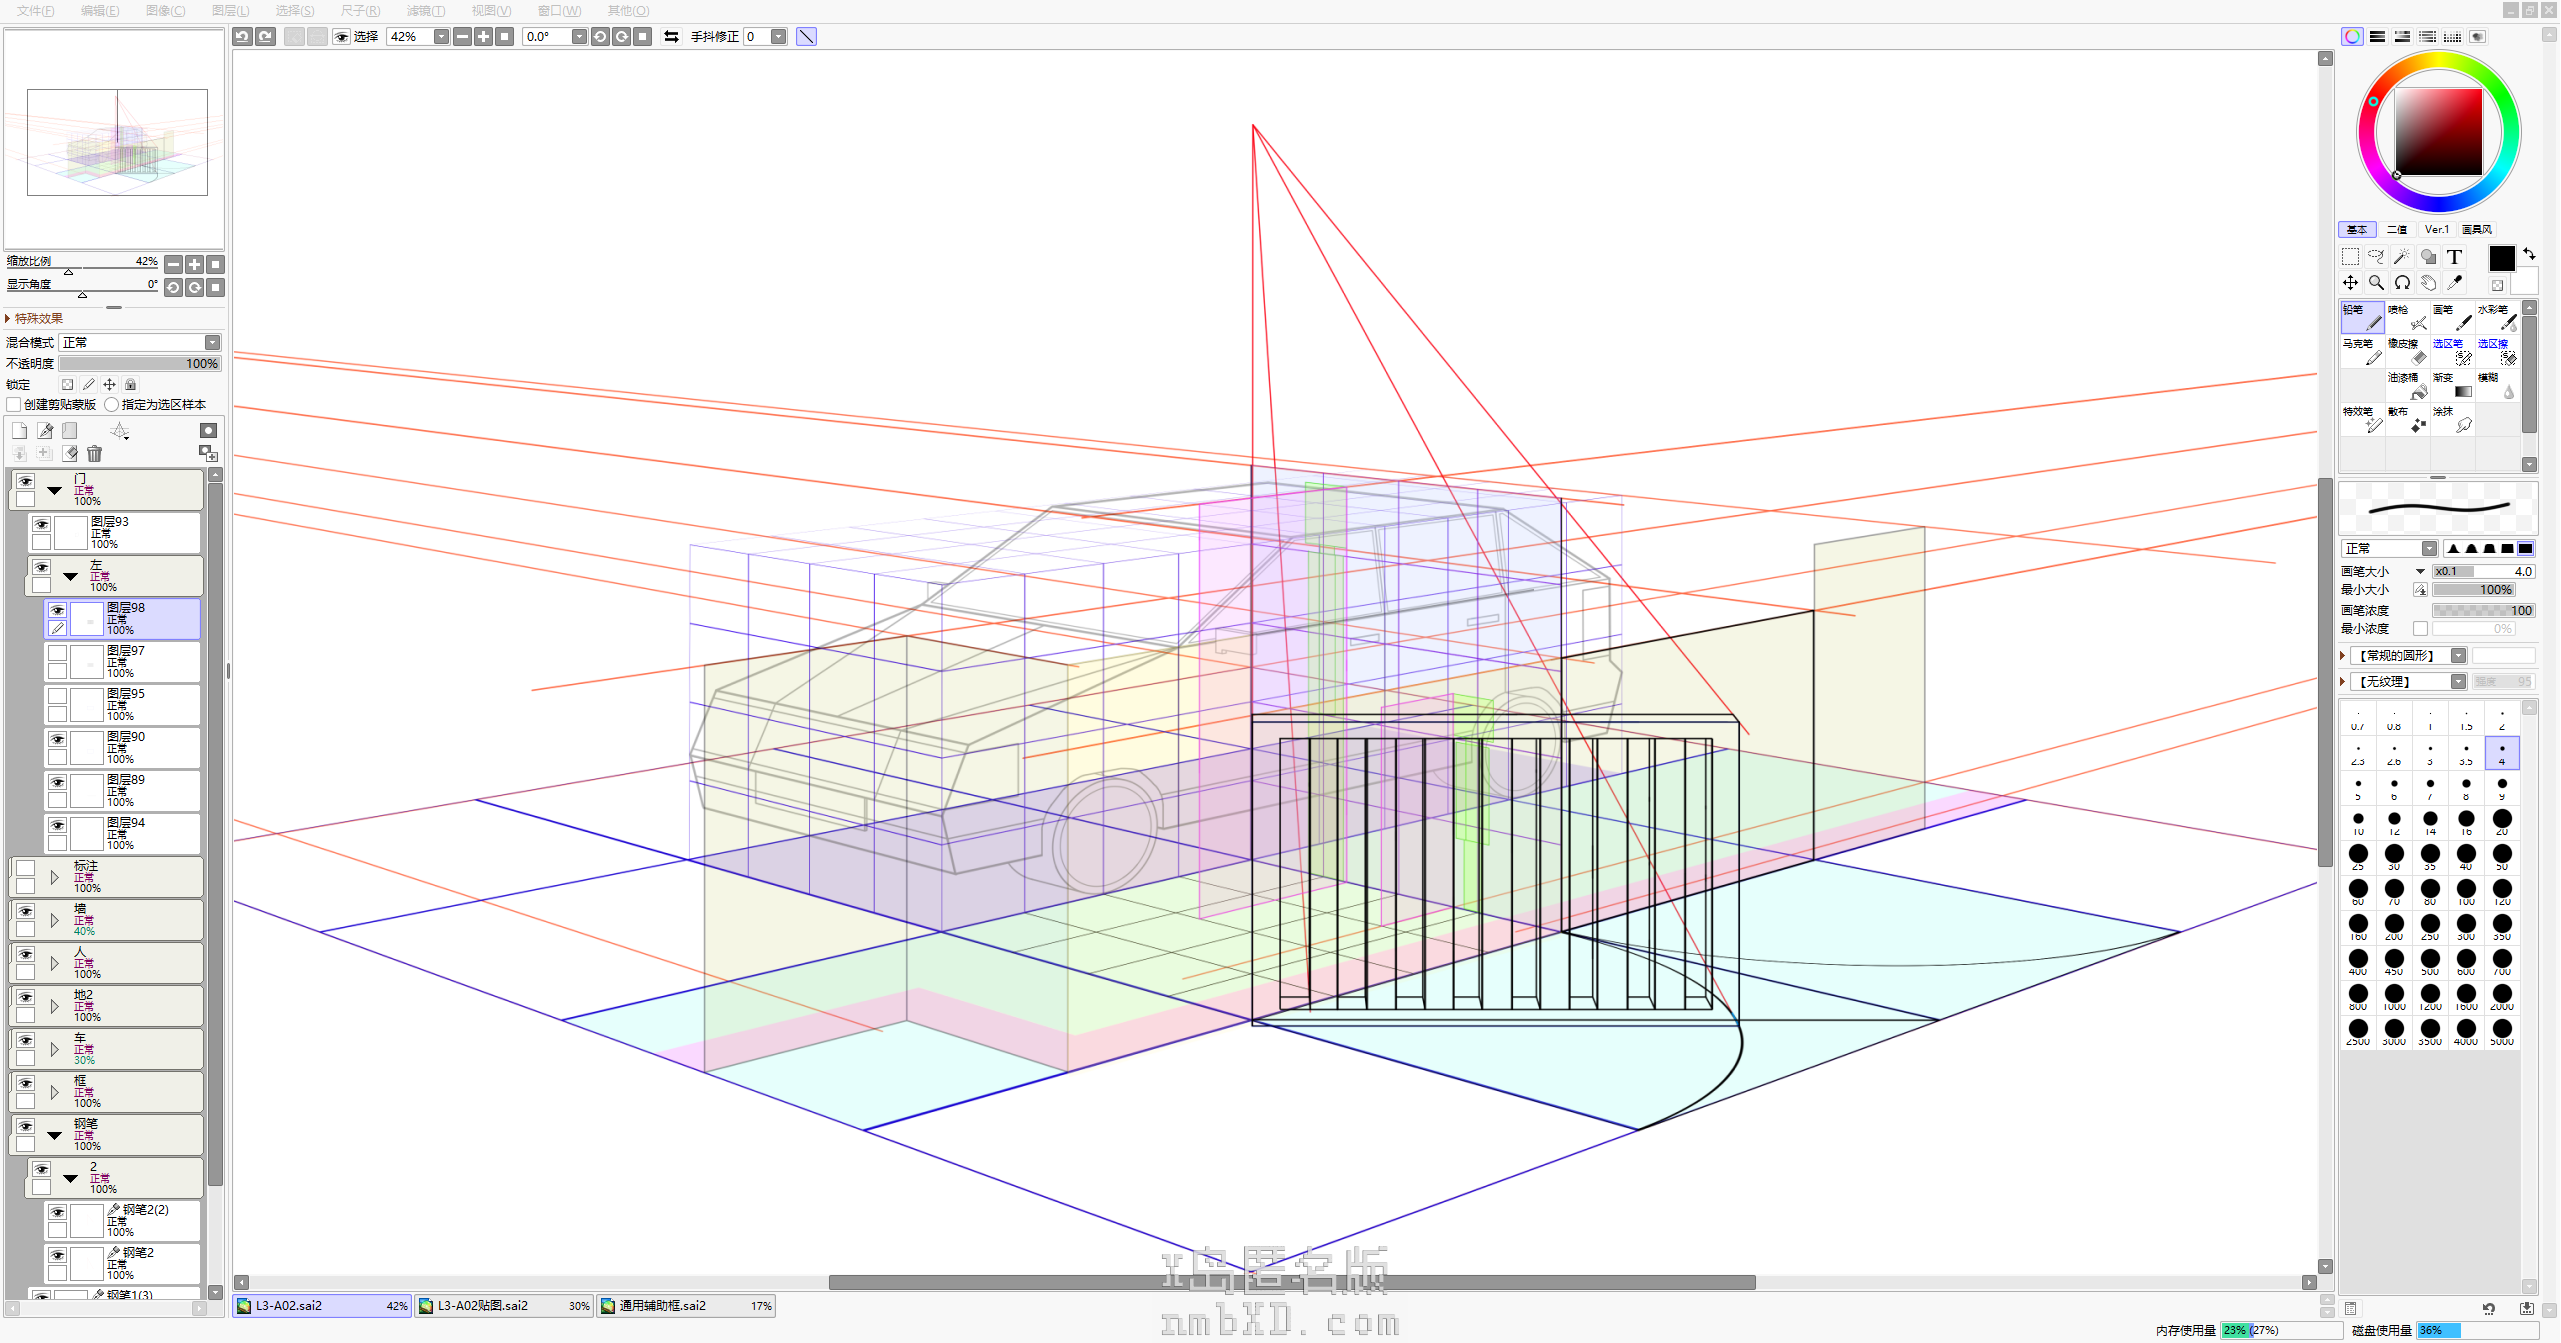Open the 【无纹理】 texture dropdown
The height and width of the screenshot is (1343, 2561).
2458,682
